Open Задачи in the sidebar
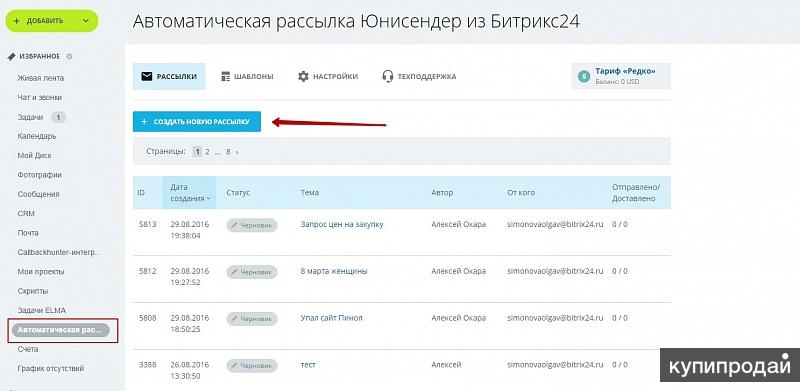 click(x=30, y=117)
